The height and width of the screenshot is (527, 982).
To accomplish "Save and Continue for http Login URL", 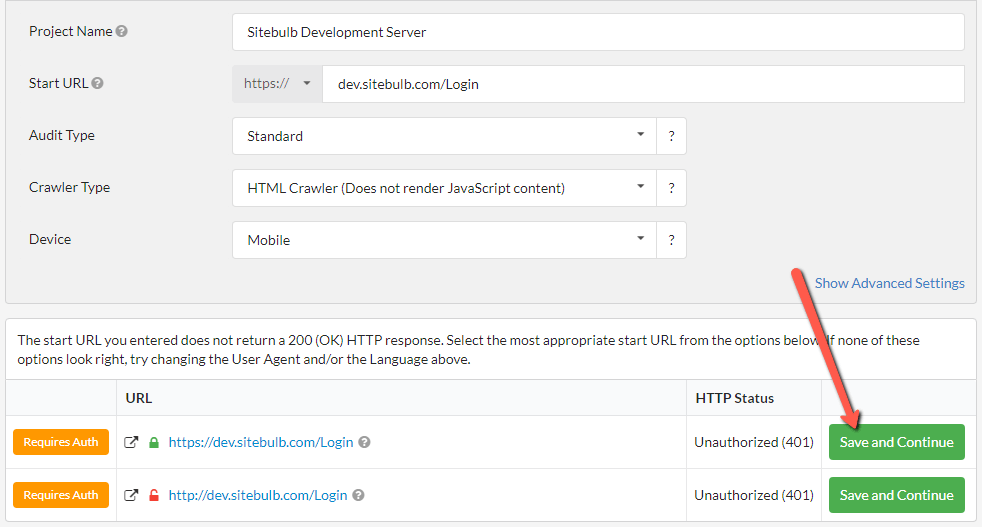I will point(896,495).
